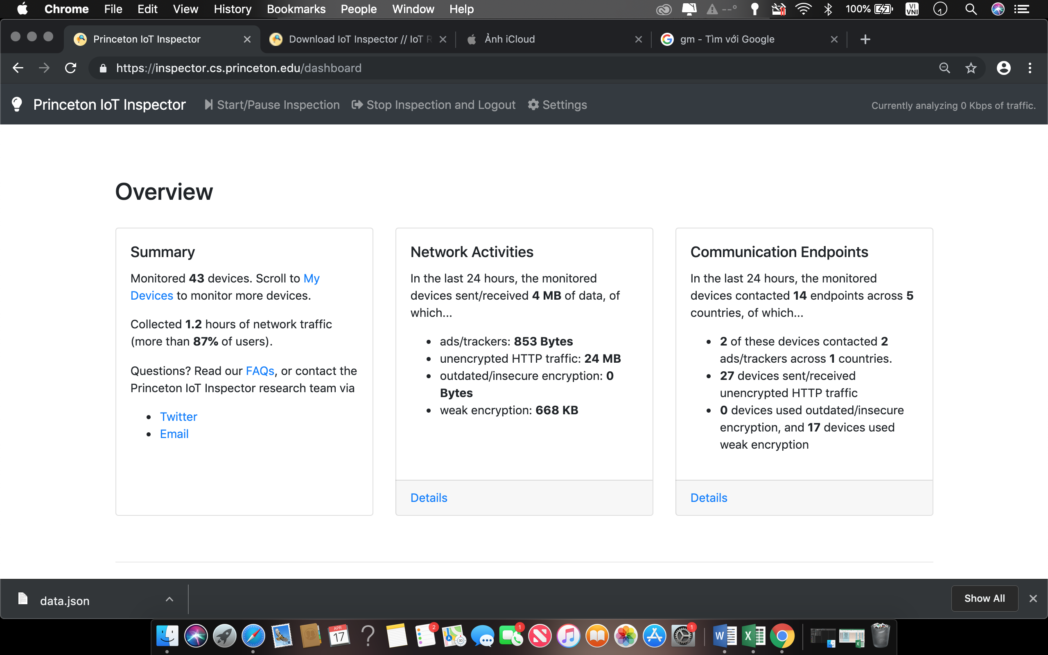This screenshot has height=655, width=1048.
Task: Open the Bookmarks menu
Action: (296, 9)
